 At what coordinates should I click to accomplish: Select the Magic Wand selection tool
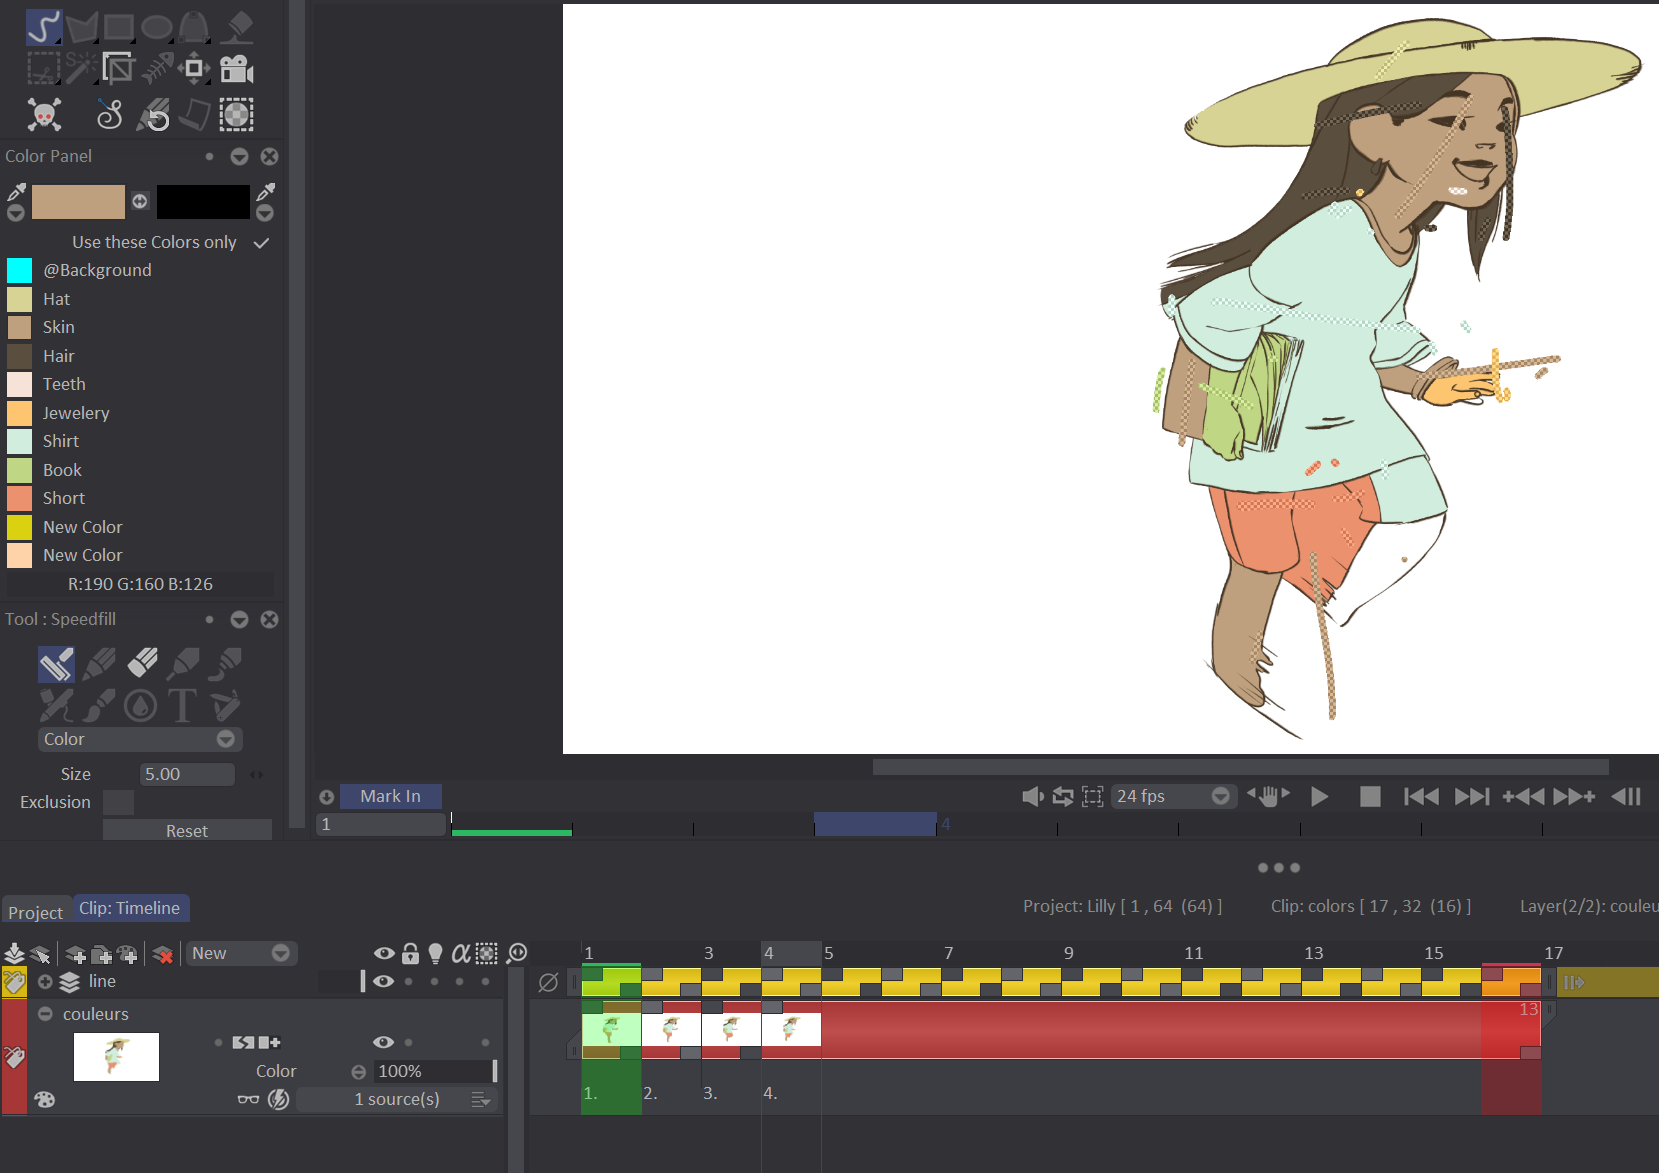[x=79, y=68]
